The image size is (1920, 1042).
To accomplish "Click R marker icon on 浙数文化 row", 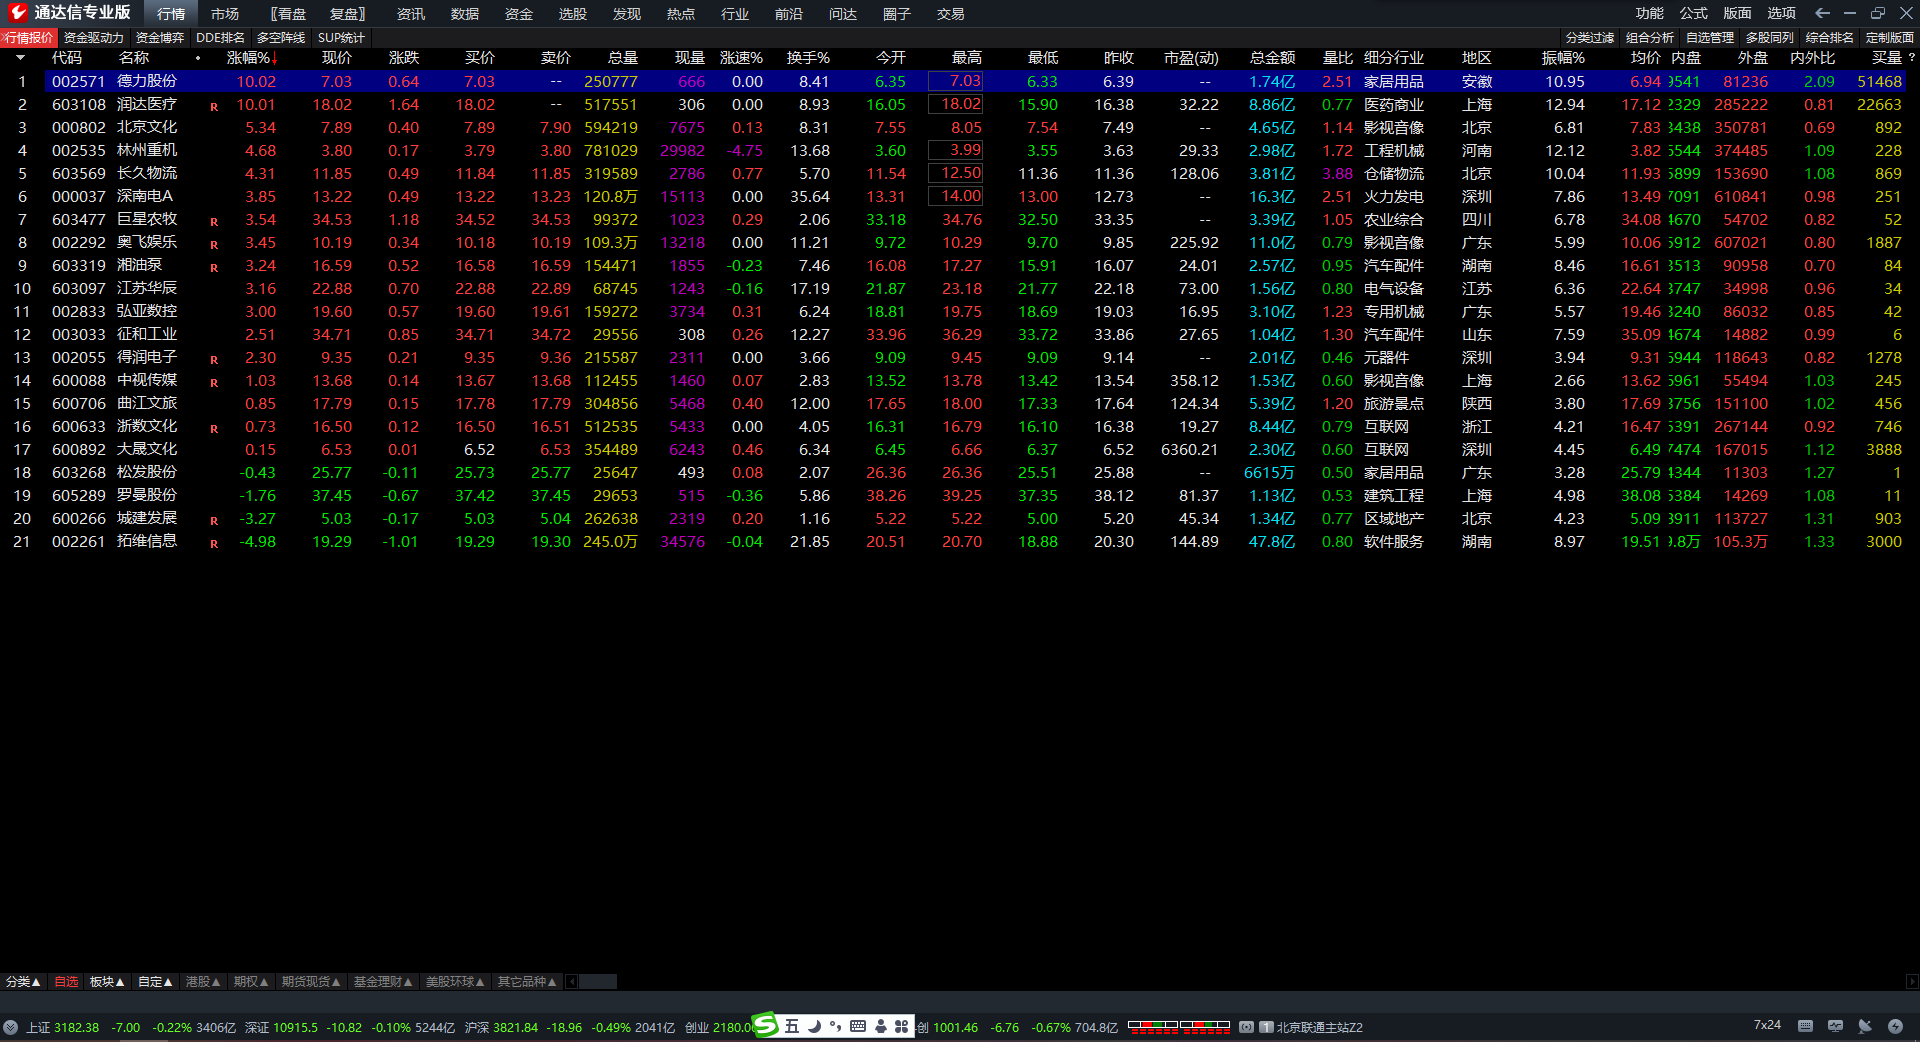I will (x=214, y=428).
